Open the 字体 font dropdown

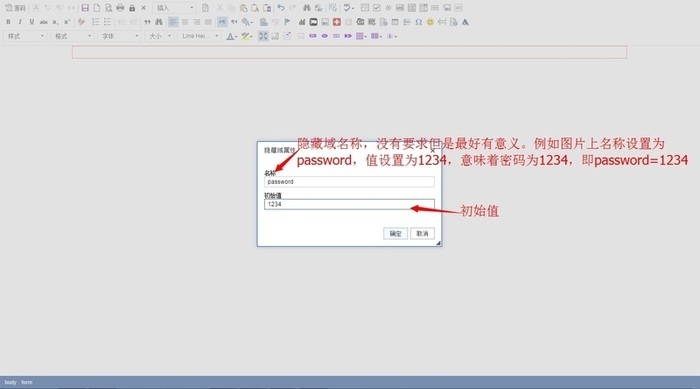pos(119,36)
